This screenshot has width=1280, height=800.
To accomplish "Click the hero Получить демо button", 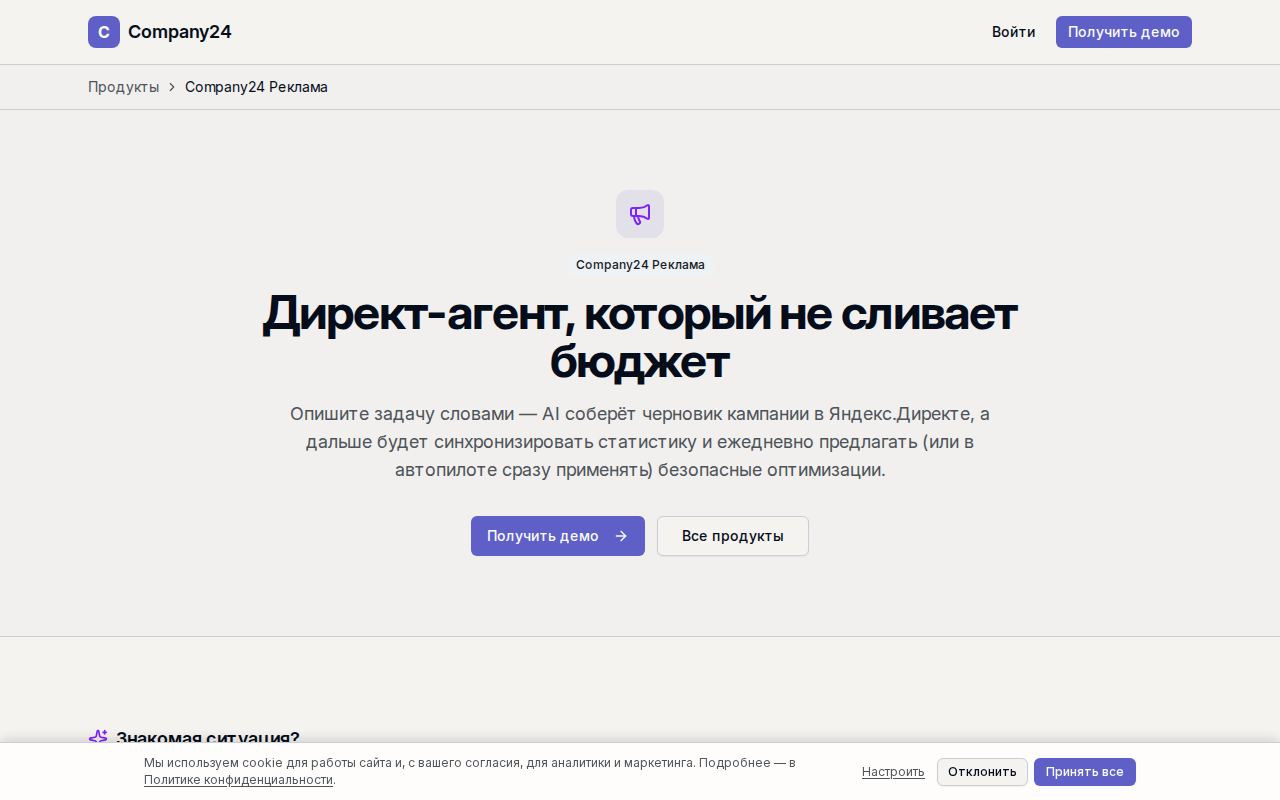I will 558,536.
